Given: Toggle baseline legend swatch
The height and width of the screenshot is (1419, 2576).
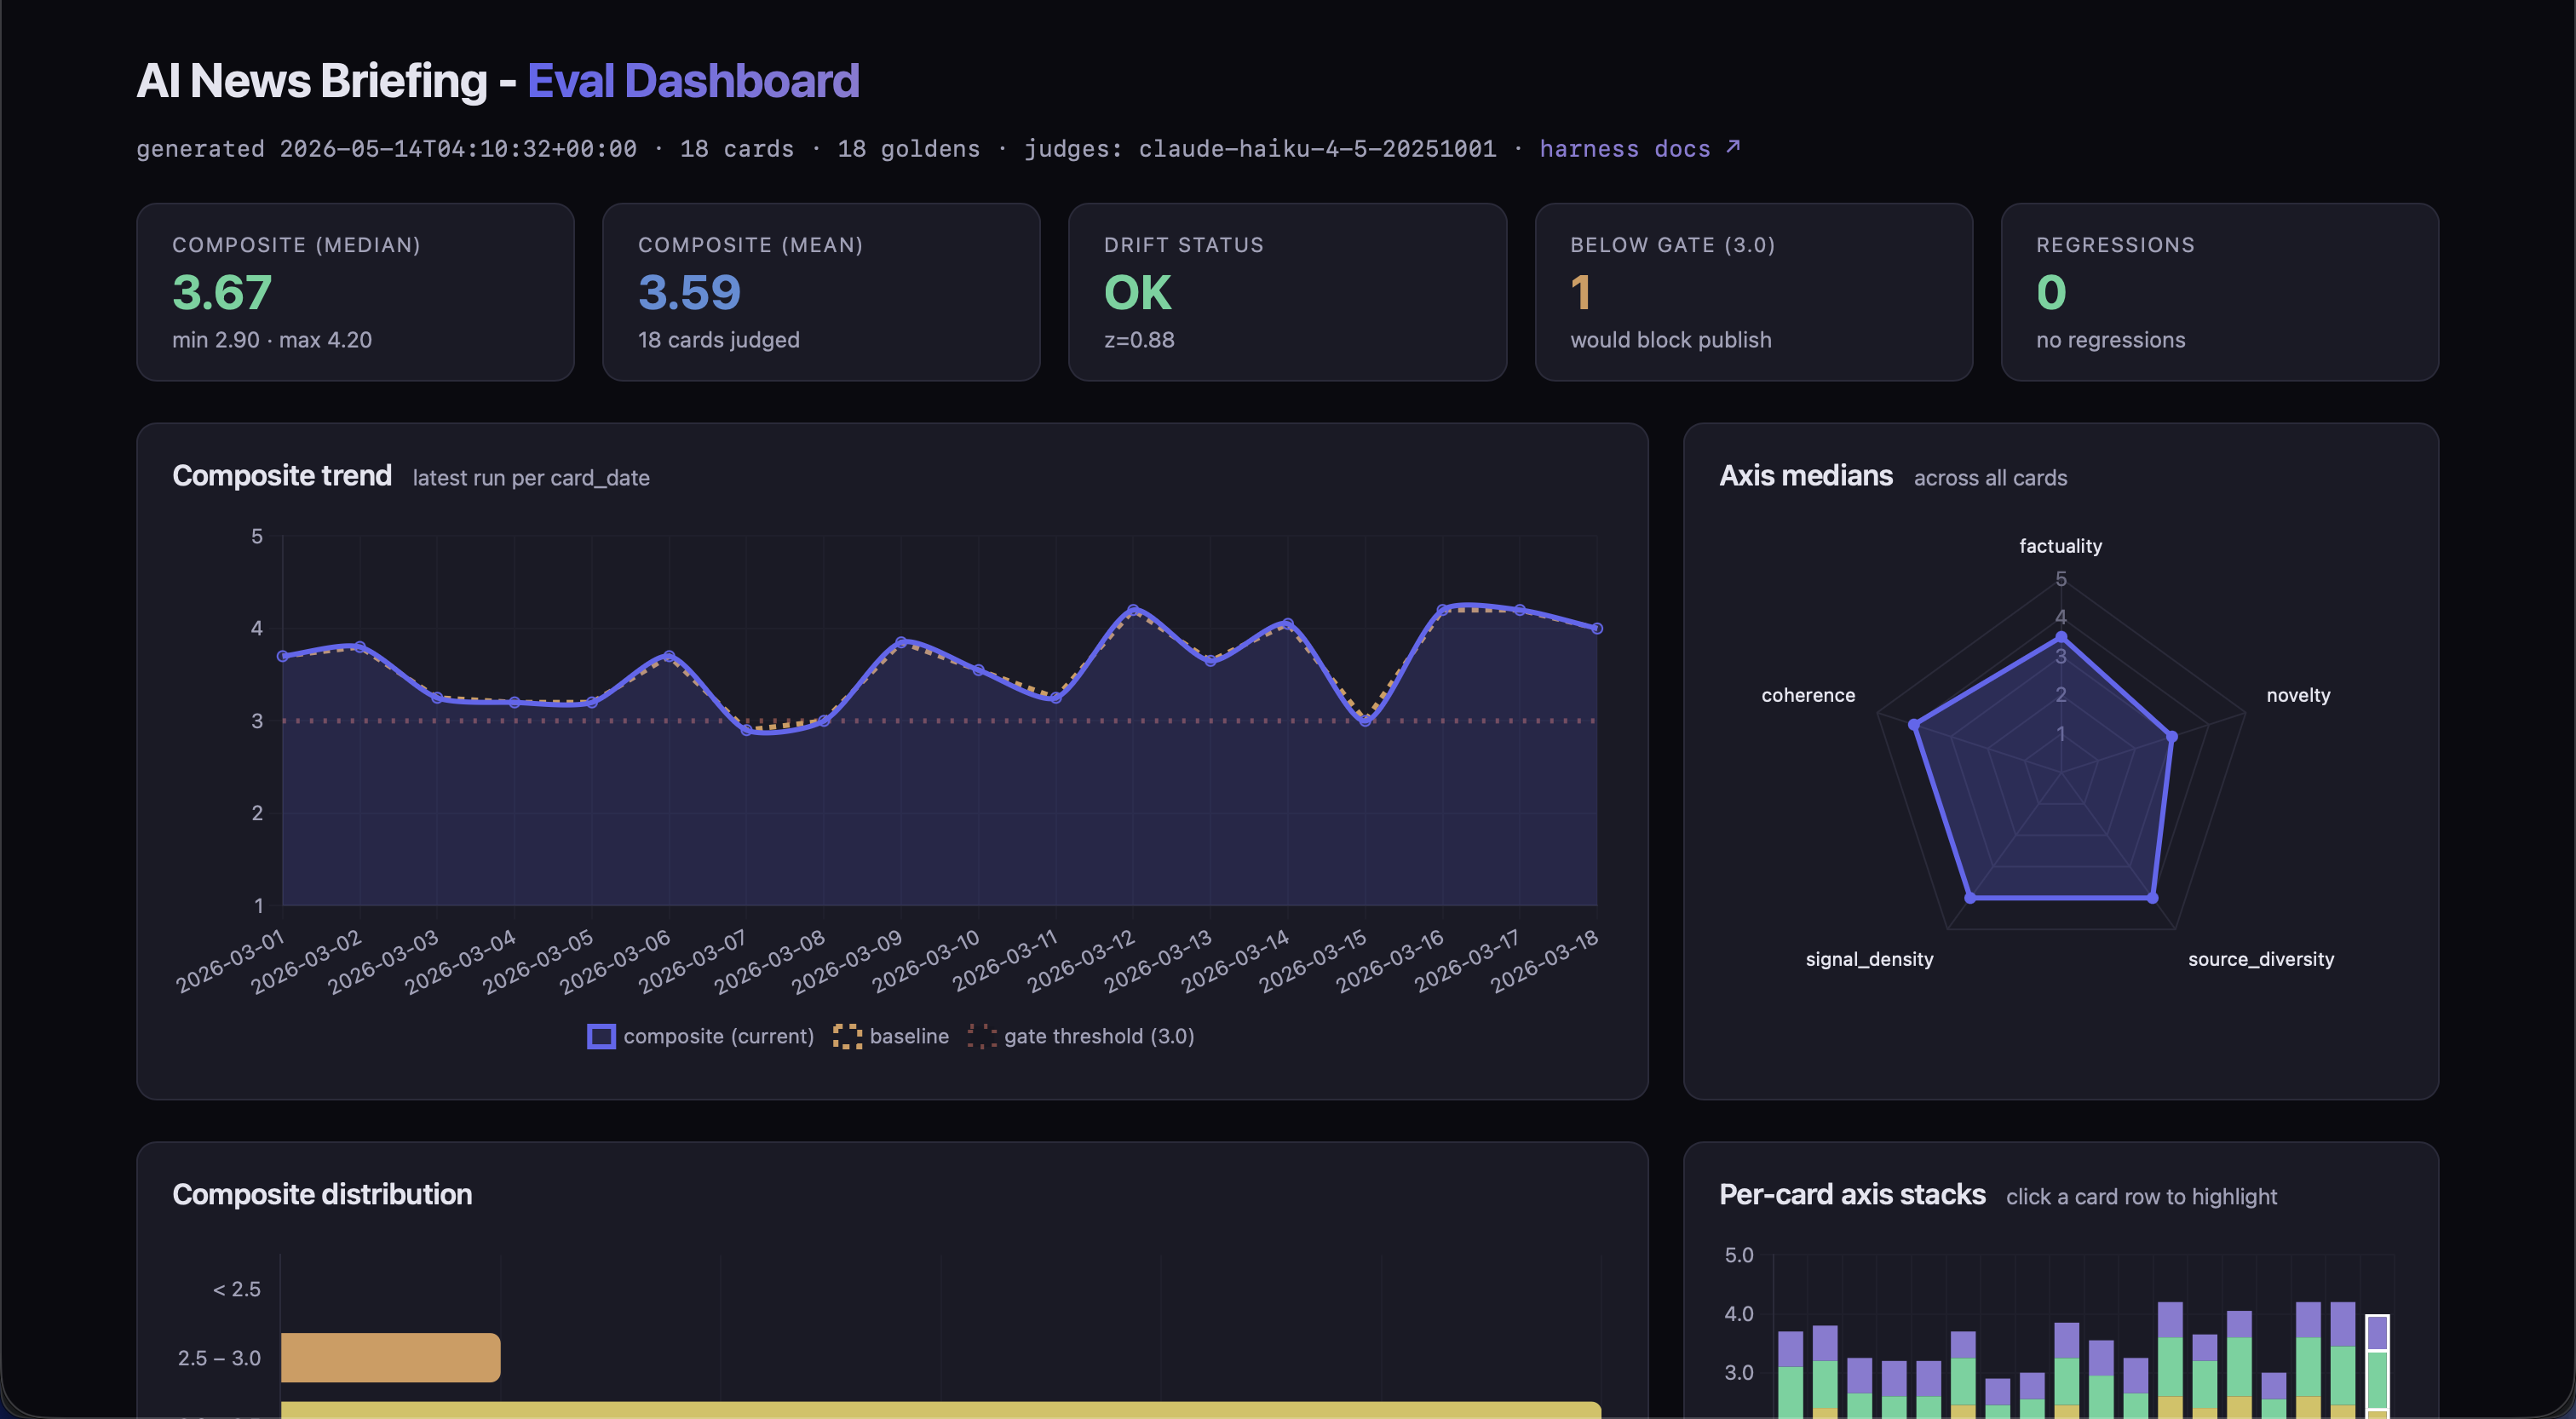Looking at the screenshot, I should [x=847, y=1036].
